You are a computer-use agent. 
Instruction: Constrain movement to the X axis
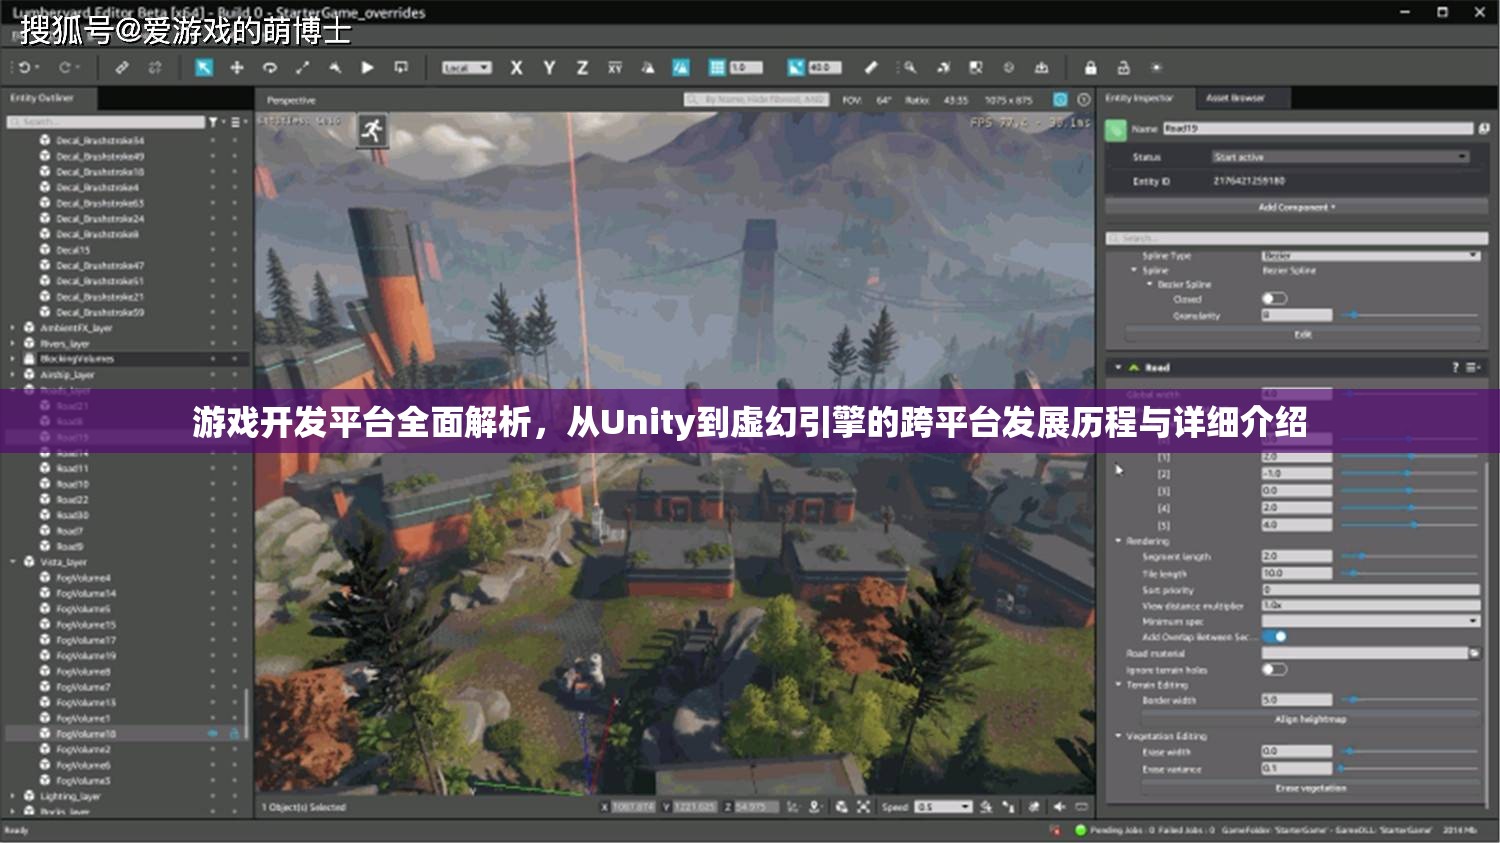[x=515, y=68]
